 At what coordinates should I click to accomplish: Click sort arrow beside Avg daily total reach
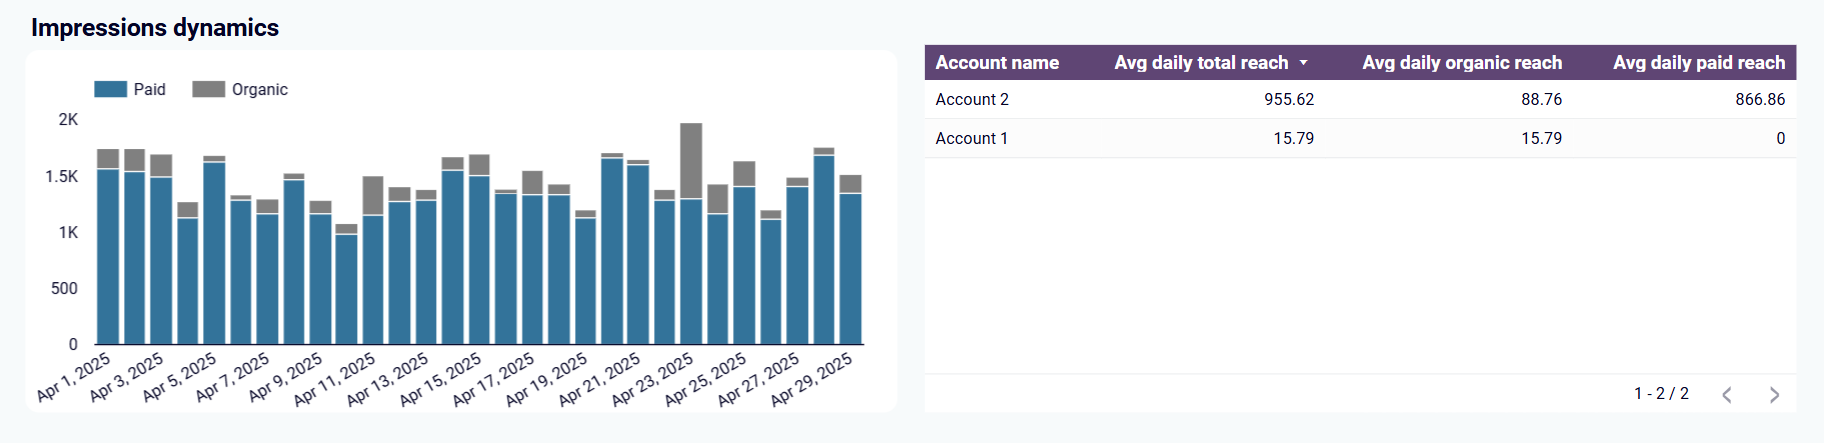1303,63
